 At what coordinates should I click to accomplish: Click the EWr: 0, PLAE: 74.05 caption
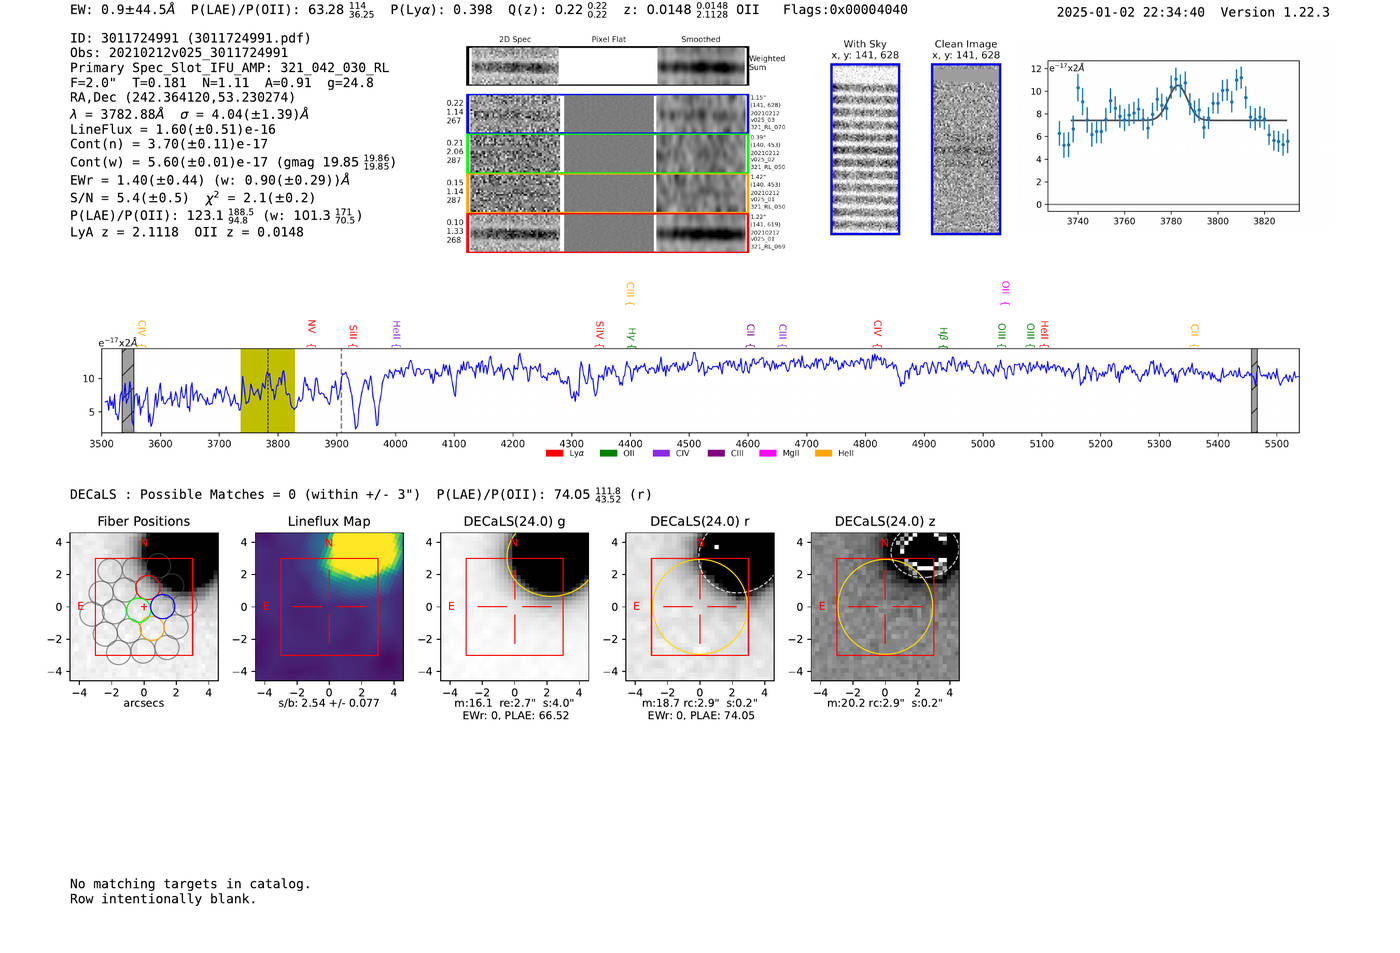pos(700,716)
